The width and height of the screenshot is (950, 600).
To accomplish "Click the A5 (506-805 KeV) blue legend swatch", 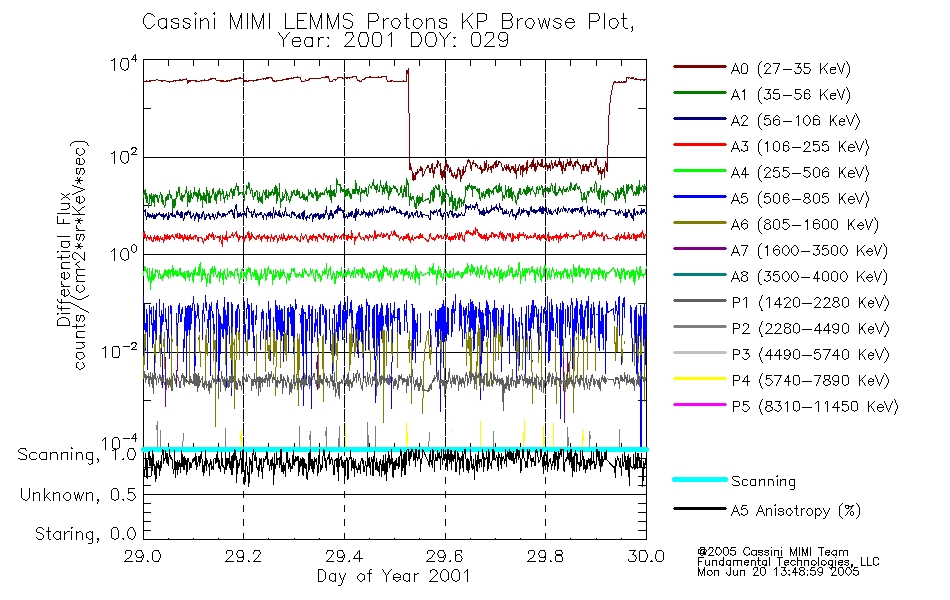I will [700, 197].
